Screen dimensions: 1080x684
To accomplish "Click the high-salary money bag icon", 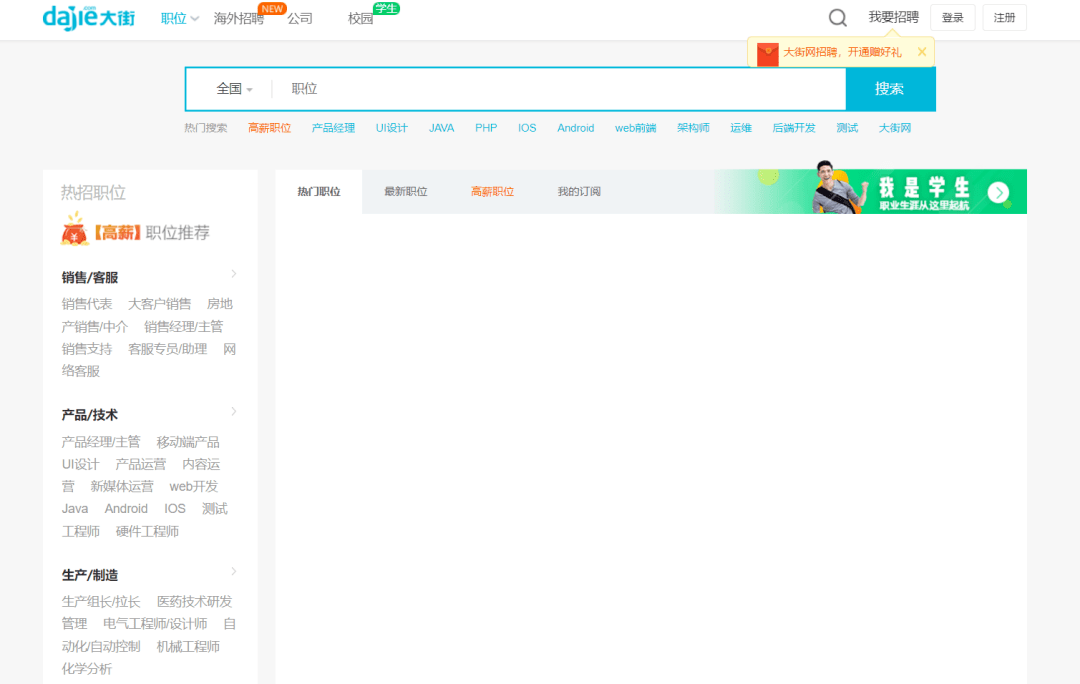I will click(75, 231).
